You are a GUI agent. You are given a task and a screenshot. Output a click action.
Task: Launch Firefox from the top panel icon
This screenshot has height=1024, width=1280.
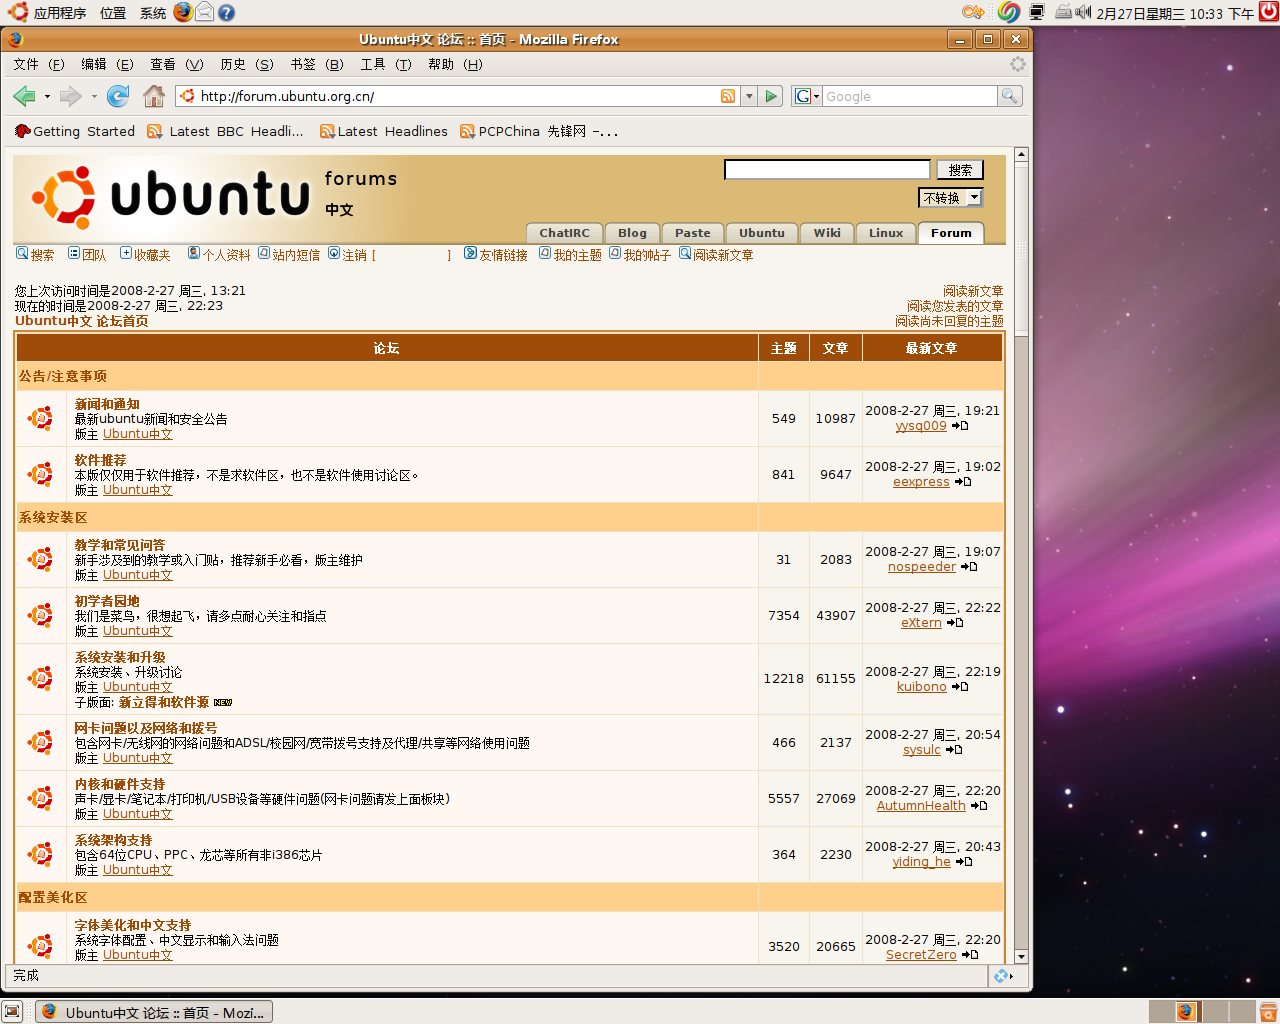click(x=183, y=12)
